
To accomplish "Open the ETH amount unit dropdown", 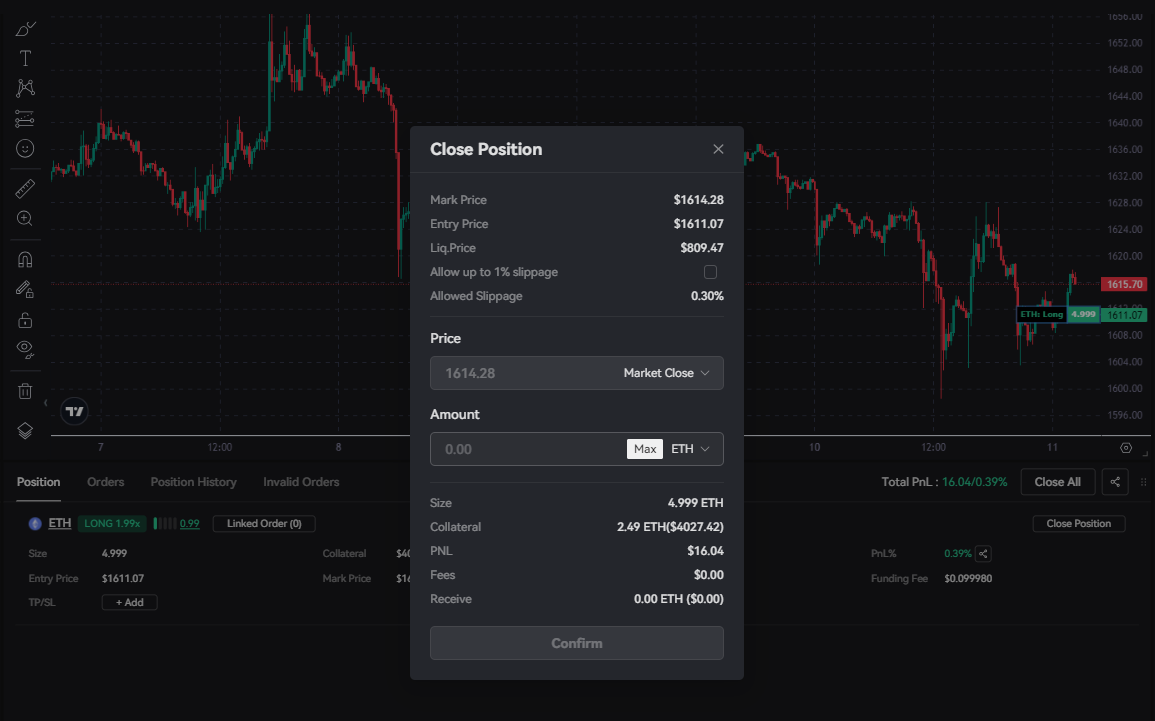I will pyautogui.click(x=690, y=449).
